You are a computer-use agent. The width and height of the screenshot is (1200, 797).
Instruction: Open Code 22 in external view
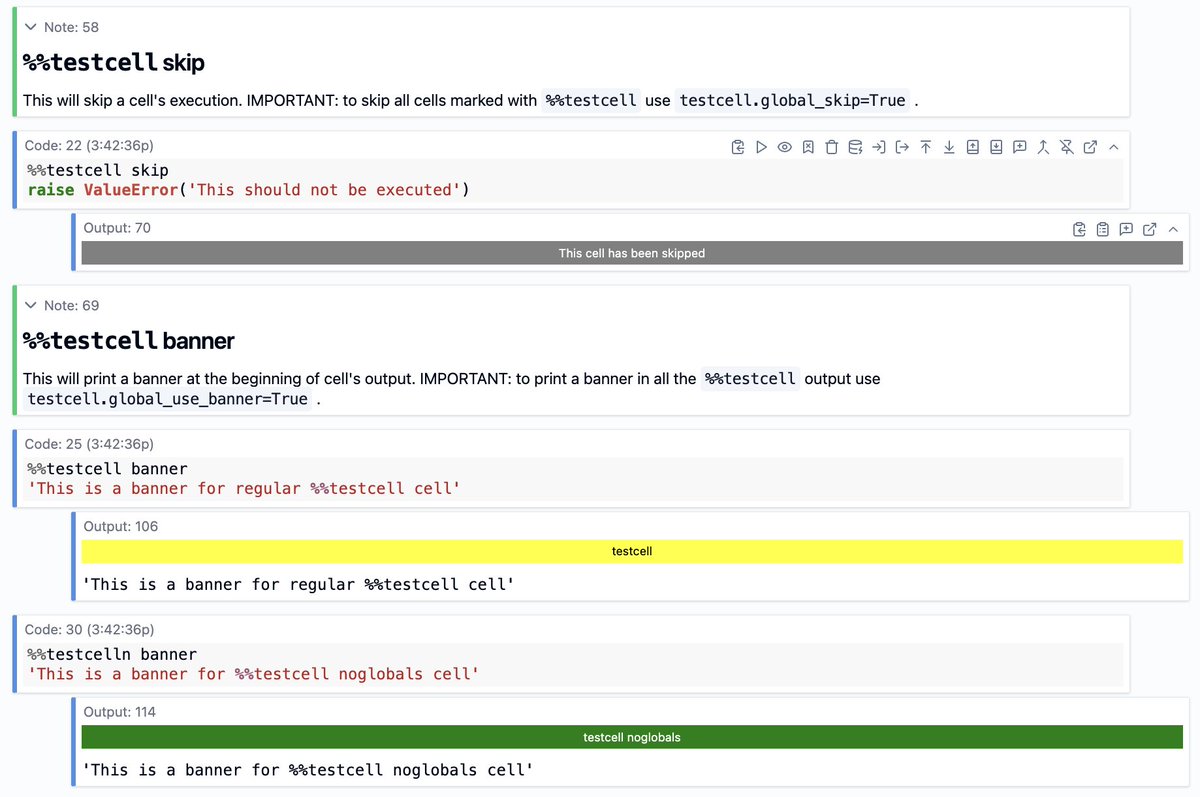(1090, 147)
